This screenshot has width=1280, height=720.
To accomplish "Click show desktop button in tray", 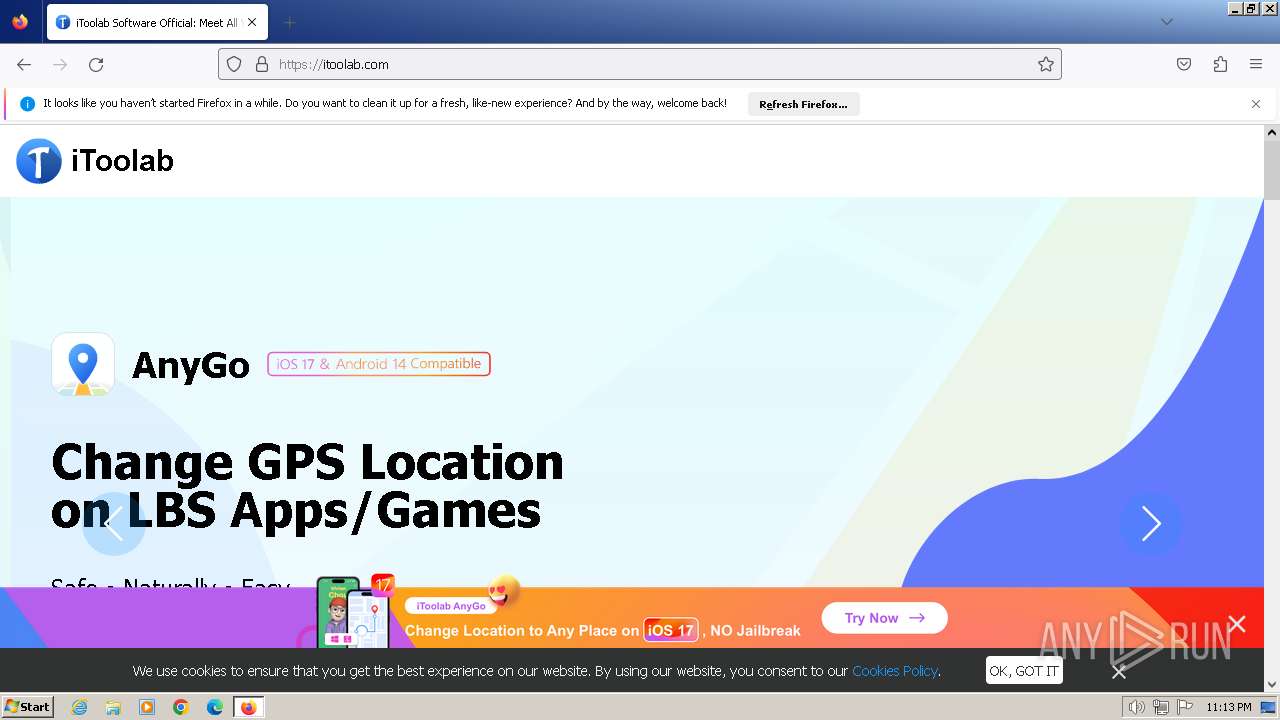I will click(x=1268, y=707).
